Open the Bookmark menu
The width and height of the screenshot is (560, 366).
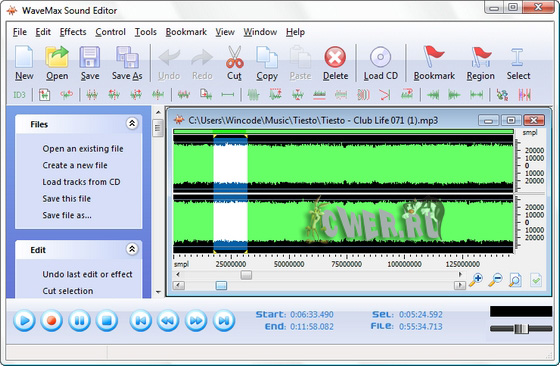click(186, 32)
